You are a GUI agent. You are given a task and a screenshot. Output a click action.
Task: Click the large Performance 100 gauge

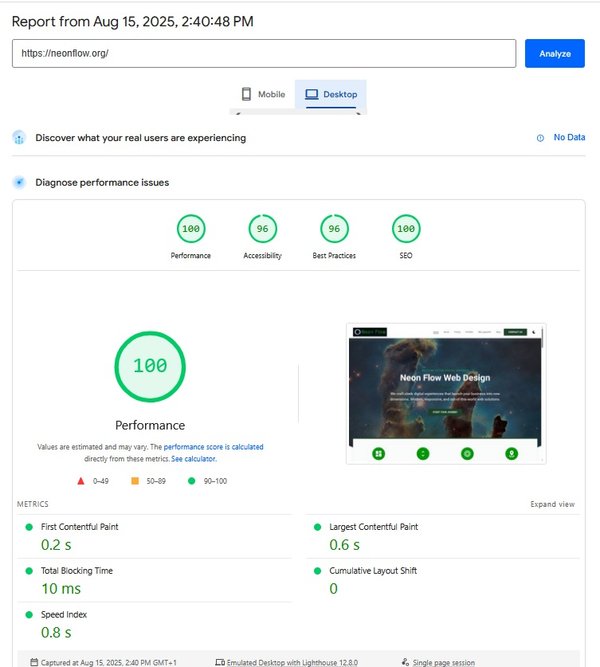pyautogui.click(x=150, y=366)
